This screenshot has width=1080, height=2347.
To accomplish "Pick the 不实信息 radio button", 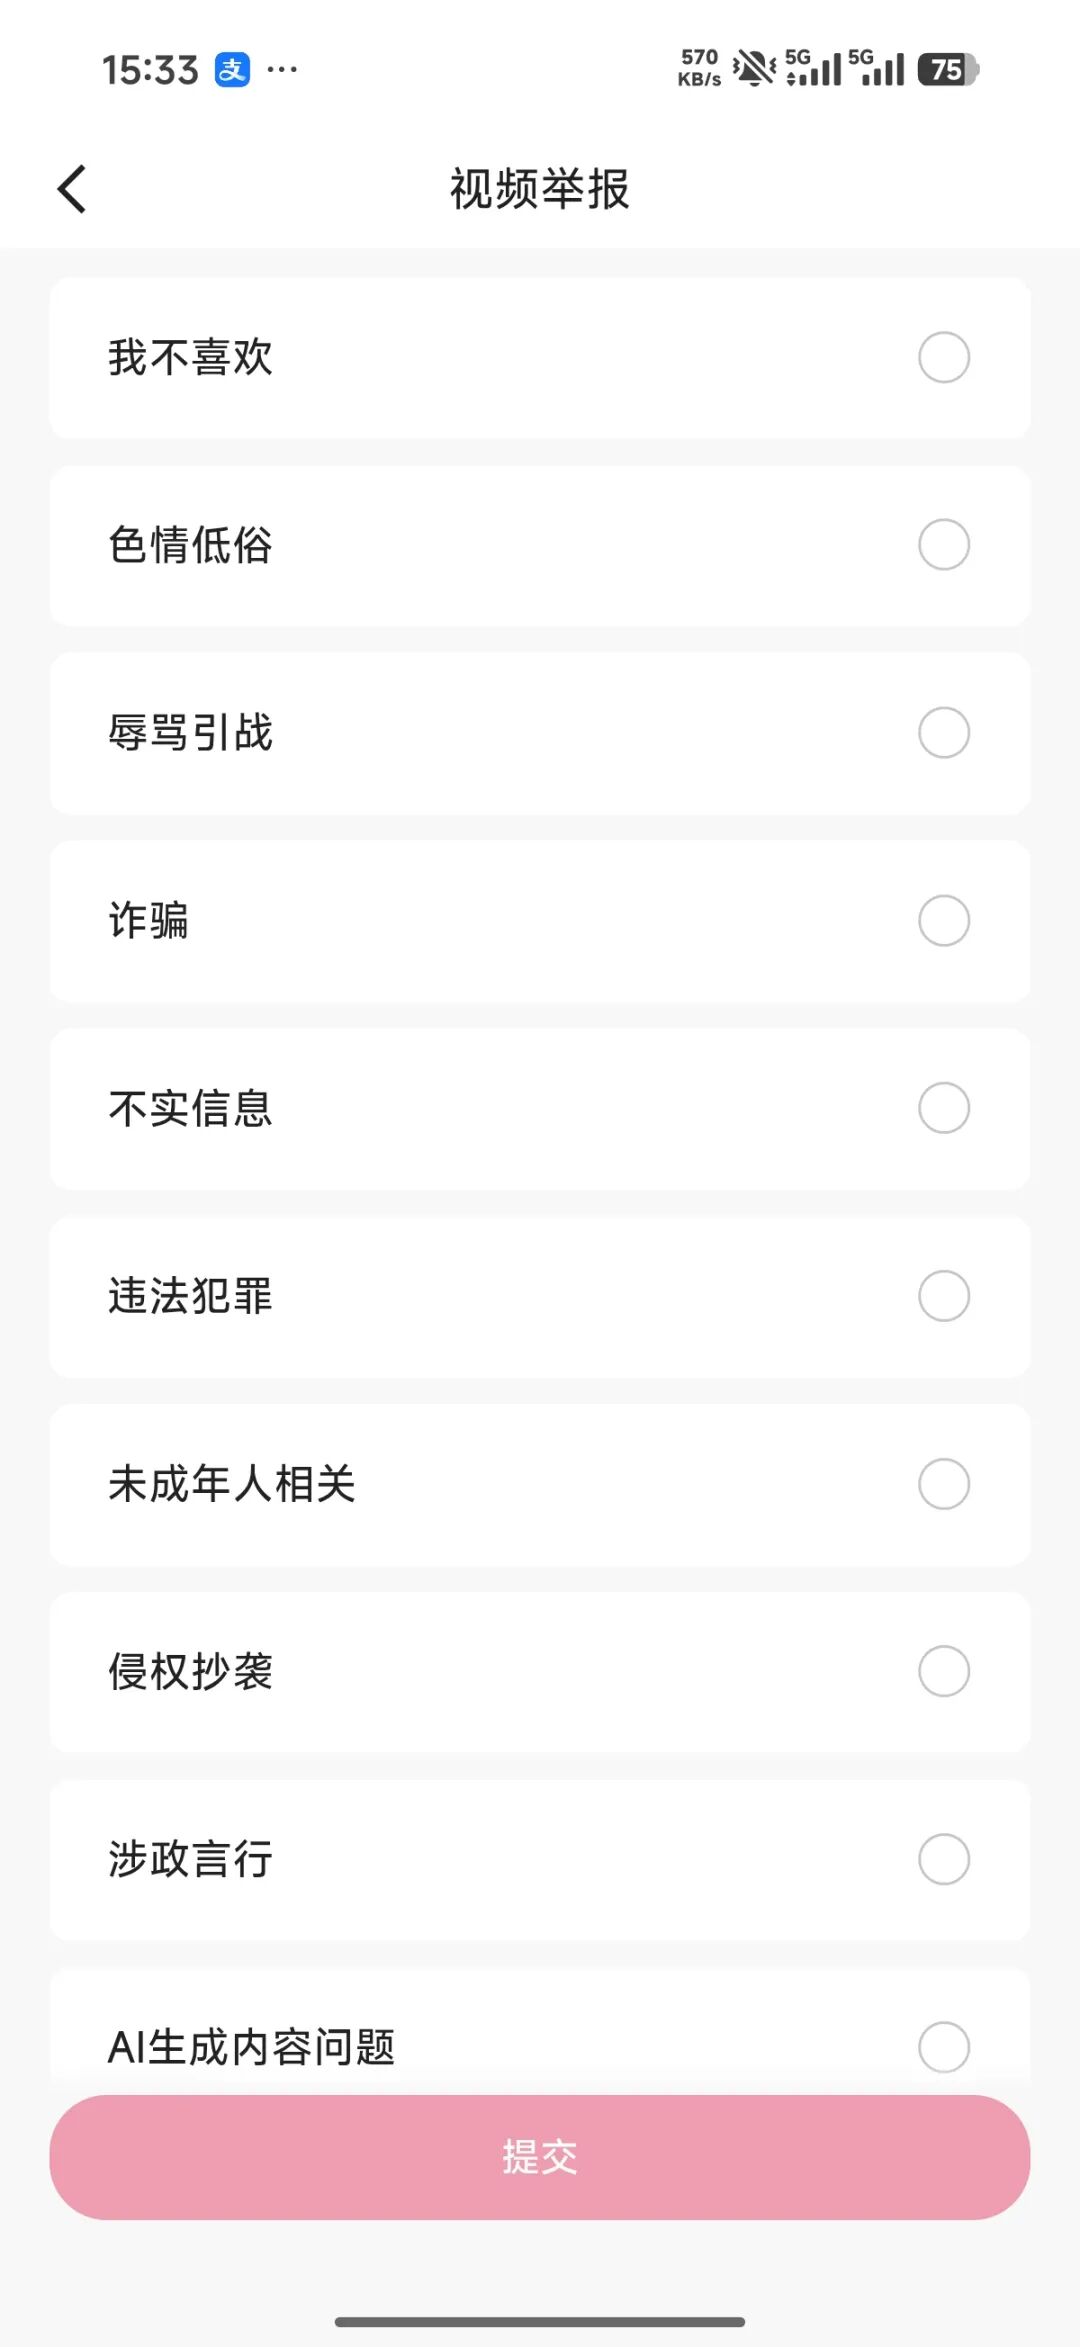I will click(x=944, y=1108).
